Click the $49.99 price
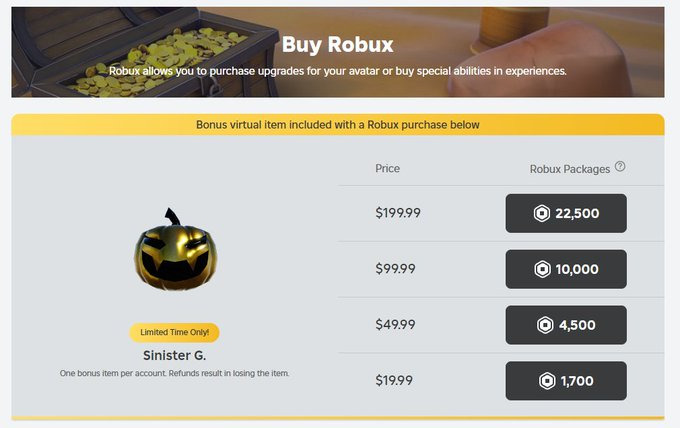Image resolution: width=680 pixels, height=428 pixels. (394, 325)
